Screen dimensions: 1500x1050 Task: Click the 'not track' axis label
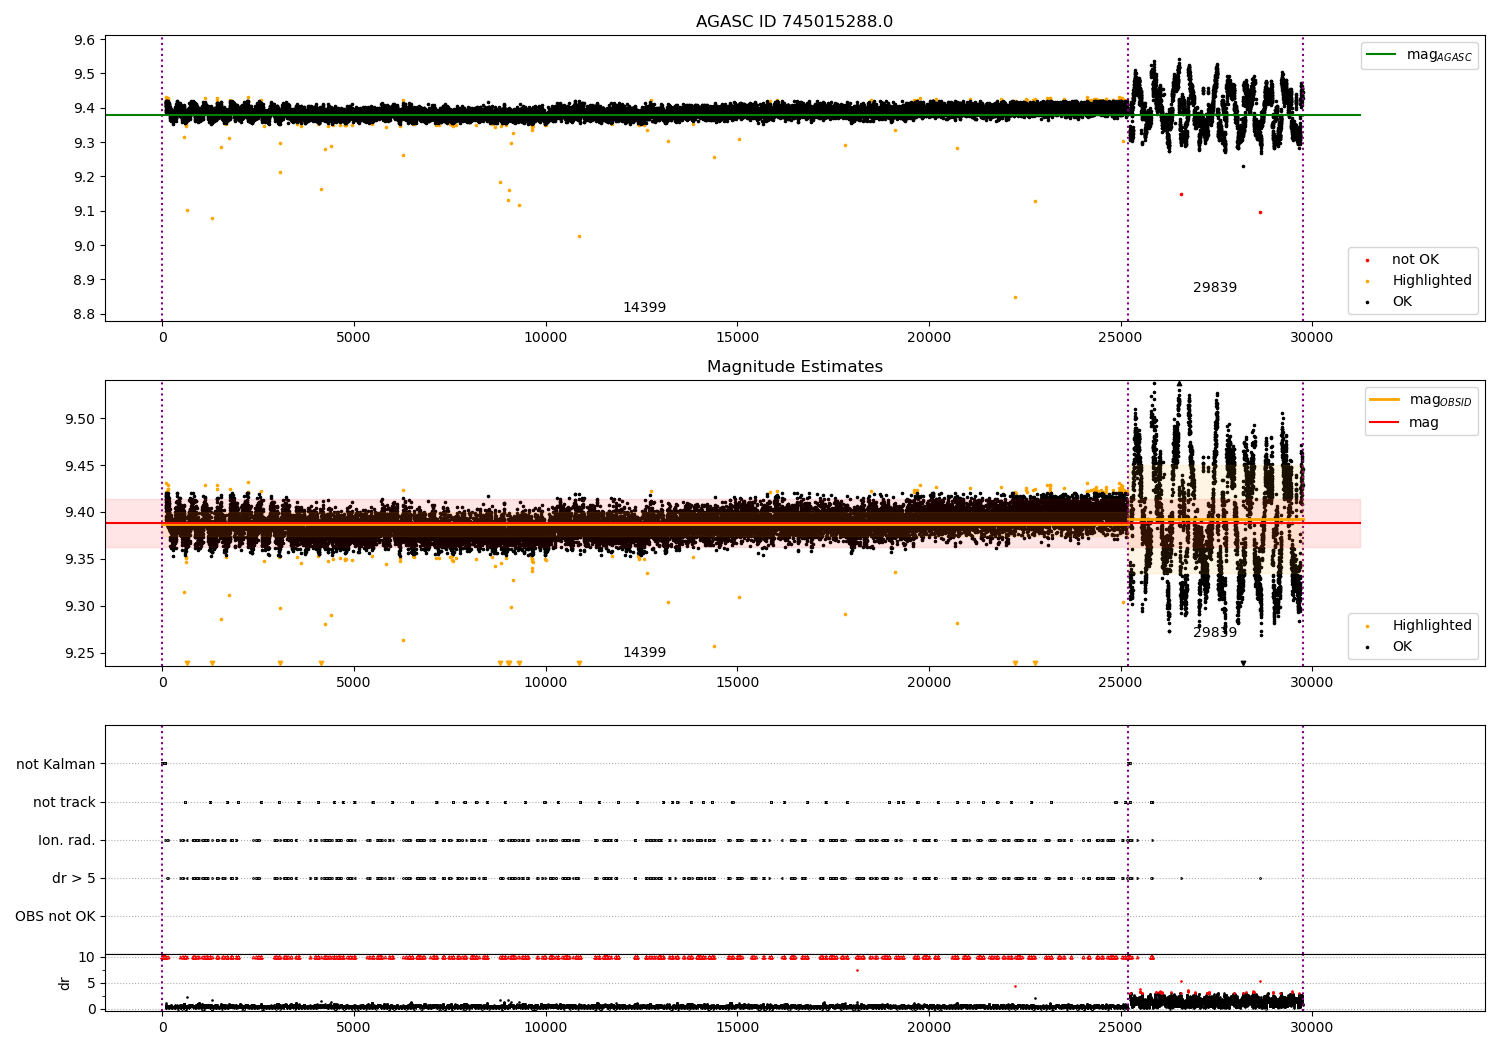point(64,802)
